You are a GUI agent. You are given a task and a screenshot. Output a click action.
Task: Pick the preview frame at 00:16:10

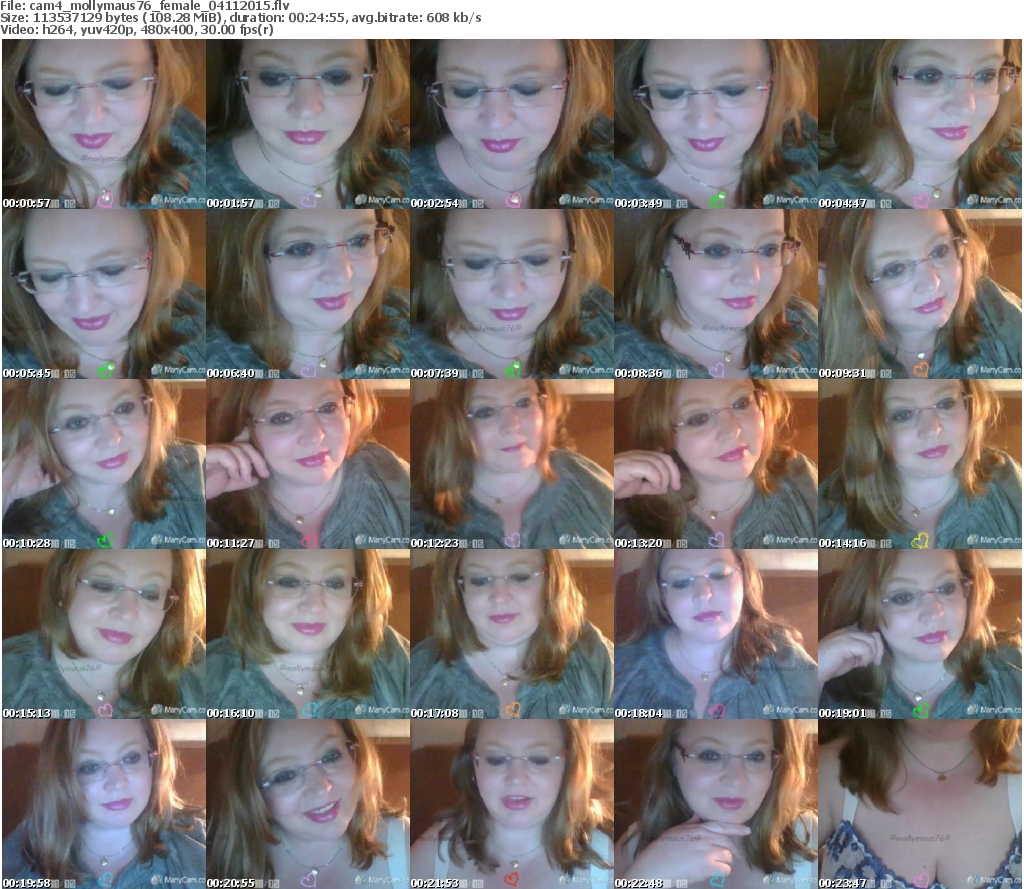tap(308, 634)
